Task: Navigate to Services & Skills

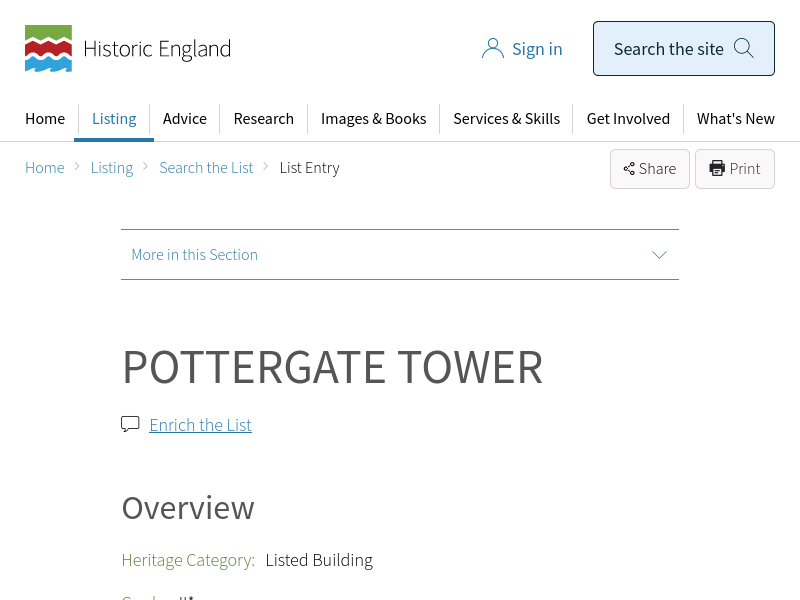Action: tap(506, 119)
